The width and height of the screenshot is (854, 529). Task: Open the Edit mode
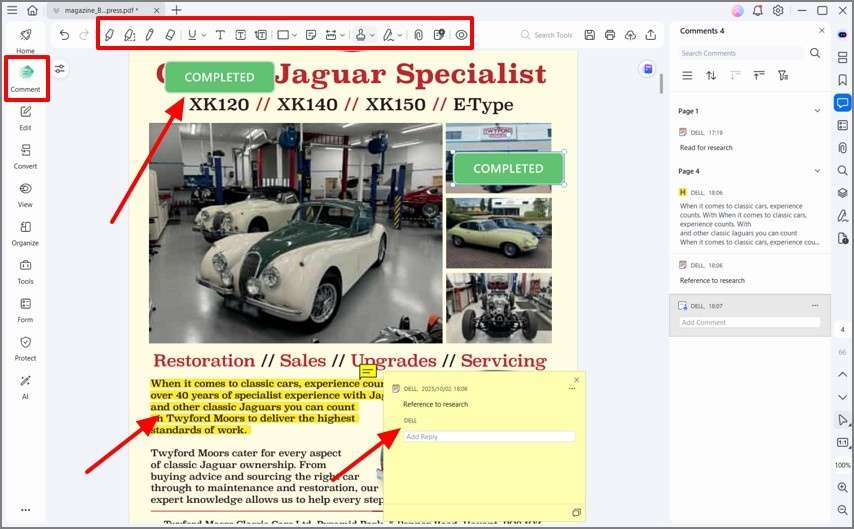pyautogui.click(x=26, y=118)
